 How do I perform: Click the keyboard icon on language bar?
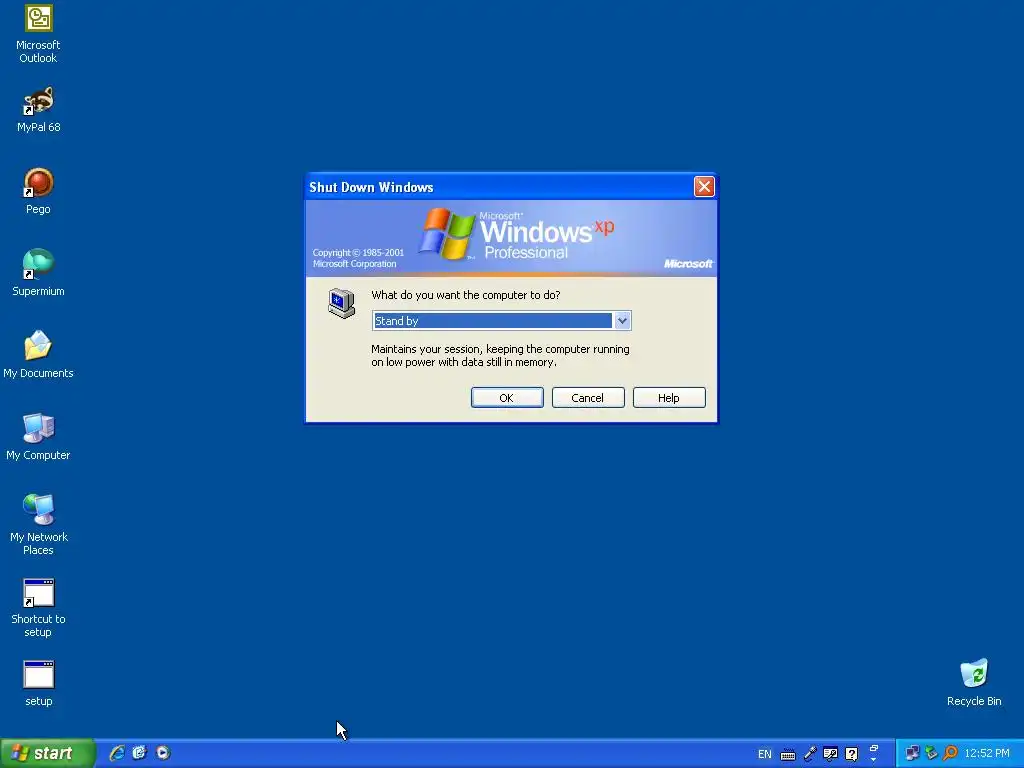[x=788, y=755]
